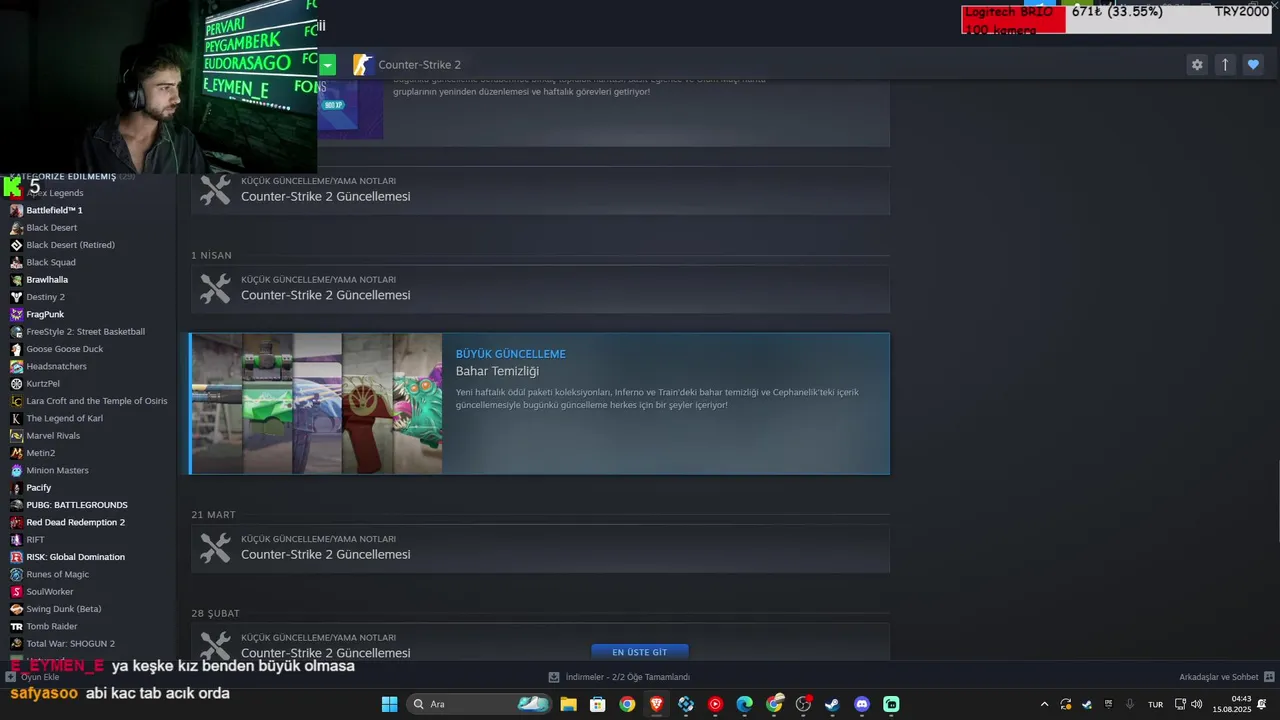This screenshot has height=720, width=1280.
Task: Click the EN ÜSTE GİT button
Action: click(x=640, y=652)
